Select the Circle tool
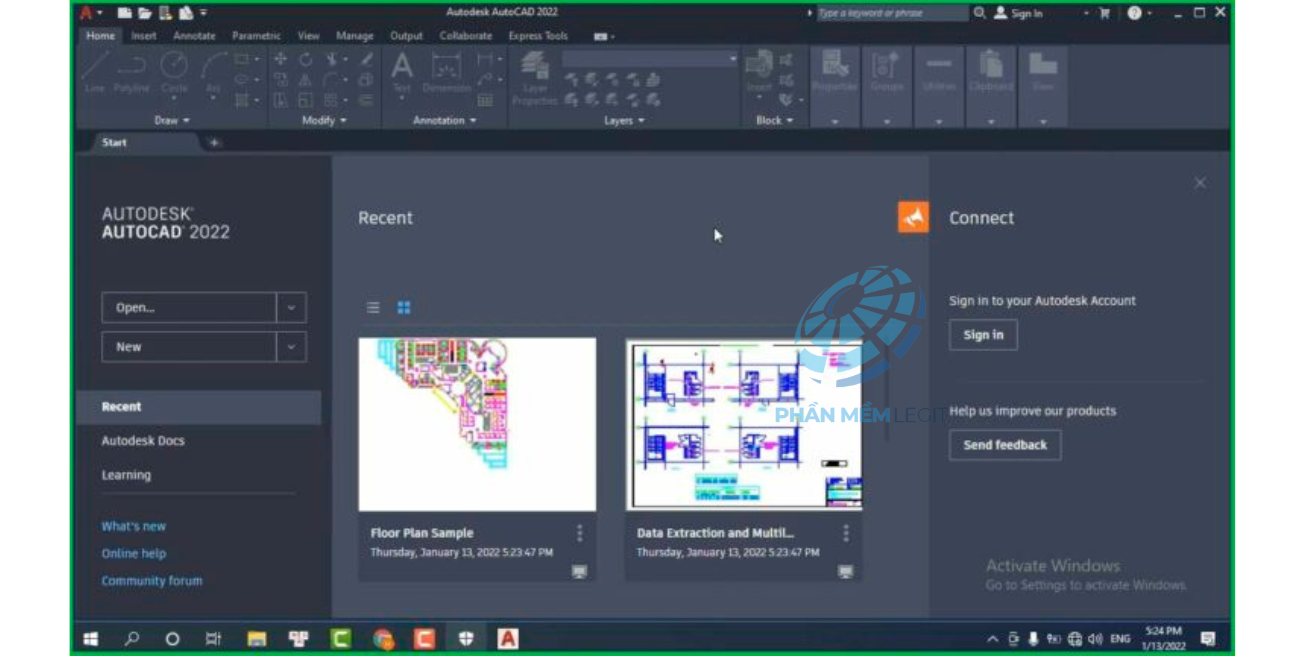The height and width of the screenshot is (656, 1305). (x=174, y=72)
